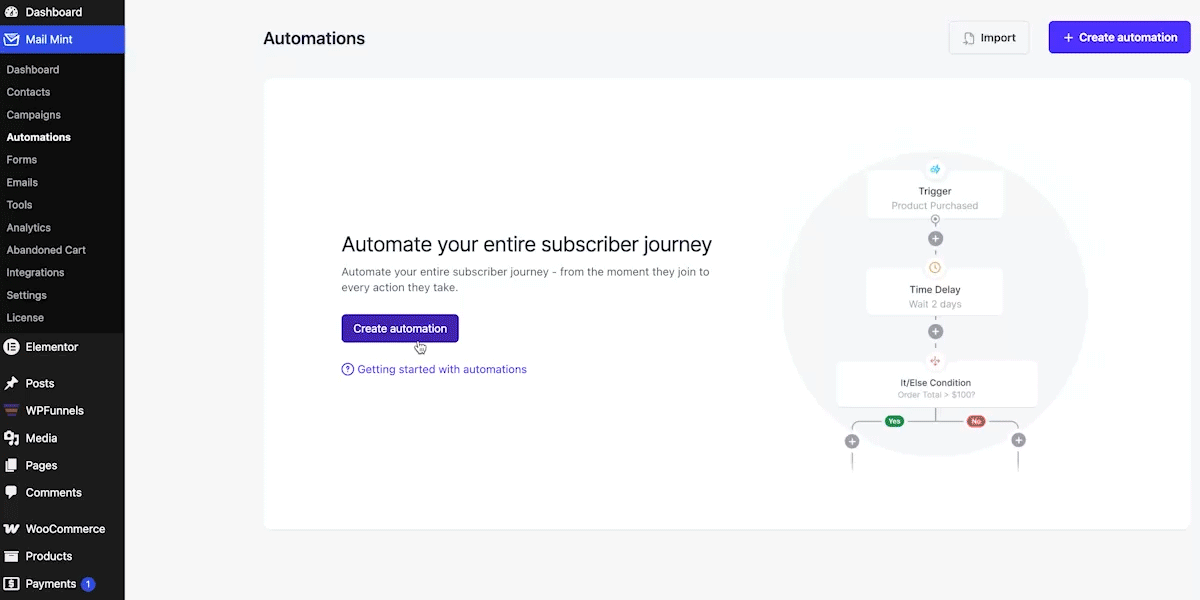Click the Posts pin icon
The height and width of the screenshot is (600, 1200).
tap(11, 383)
